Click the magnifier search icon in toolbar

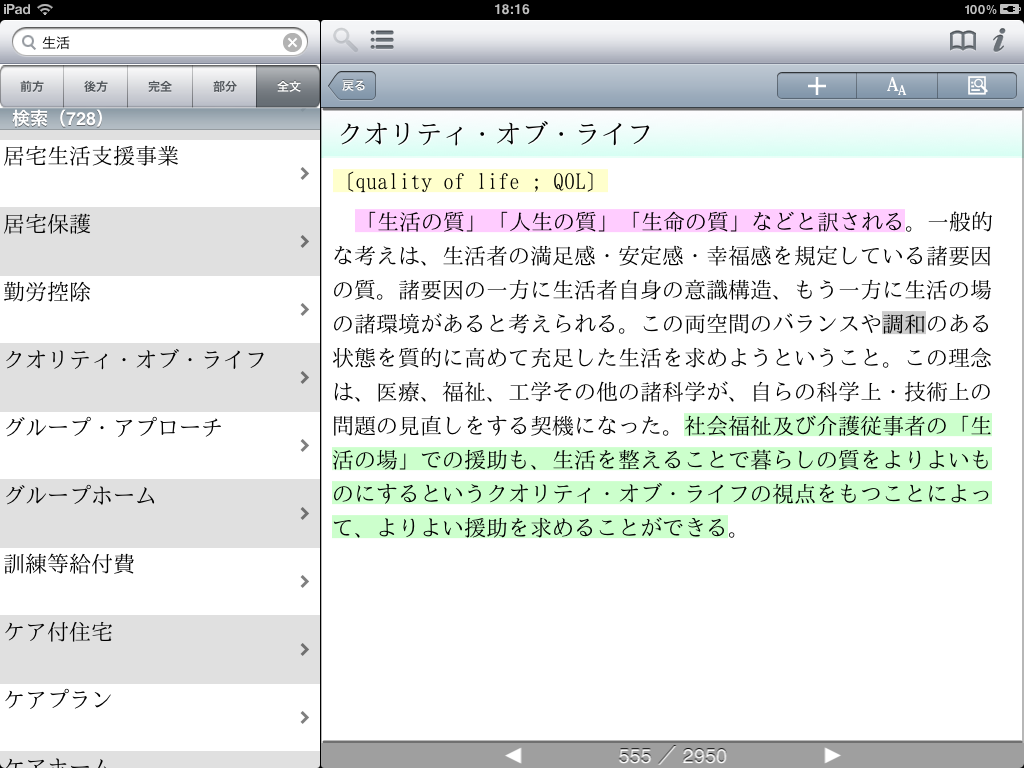click(345, 40)
